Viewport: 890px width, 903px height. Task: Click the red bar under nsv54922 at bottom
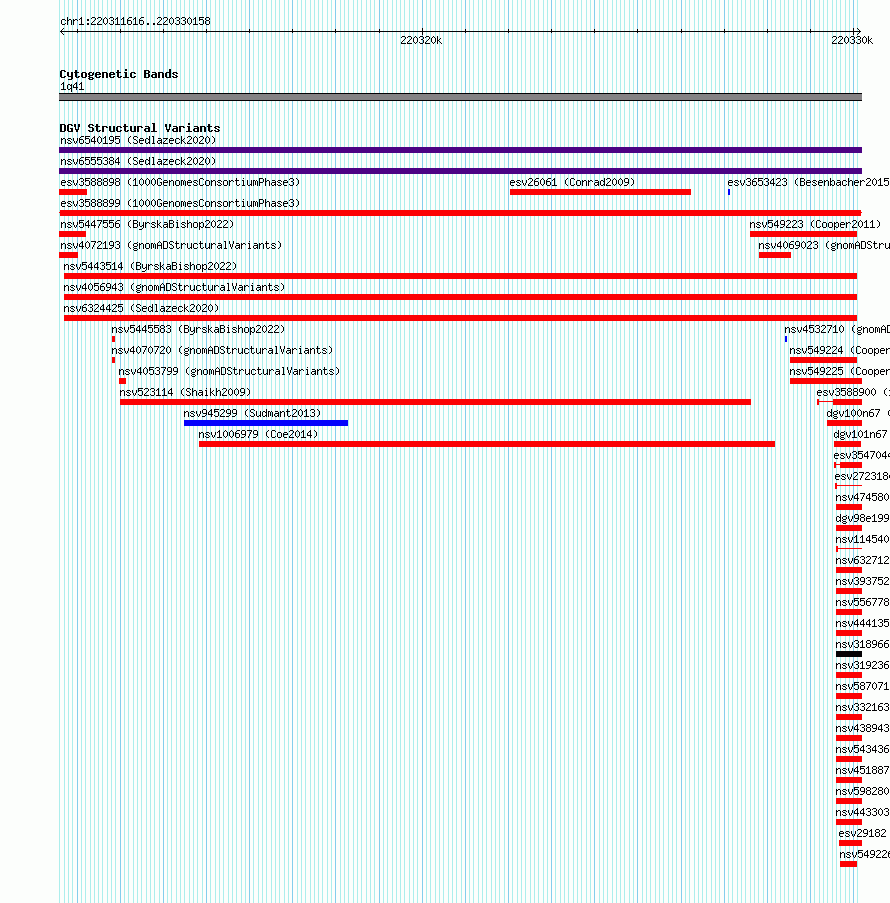point(849,865)
